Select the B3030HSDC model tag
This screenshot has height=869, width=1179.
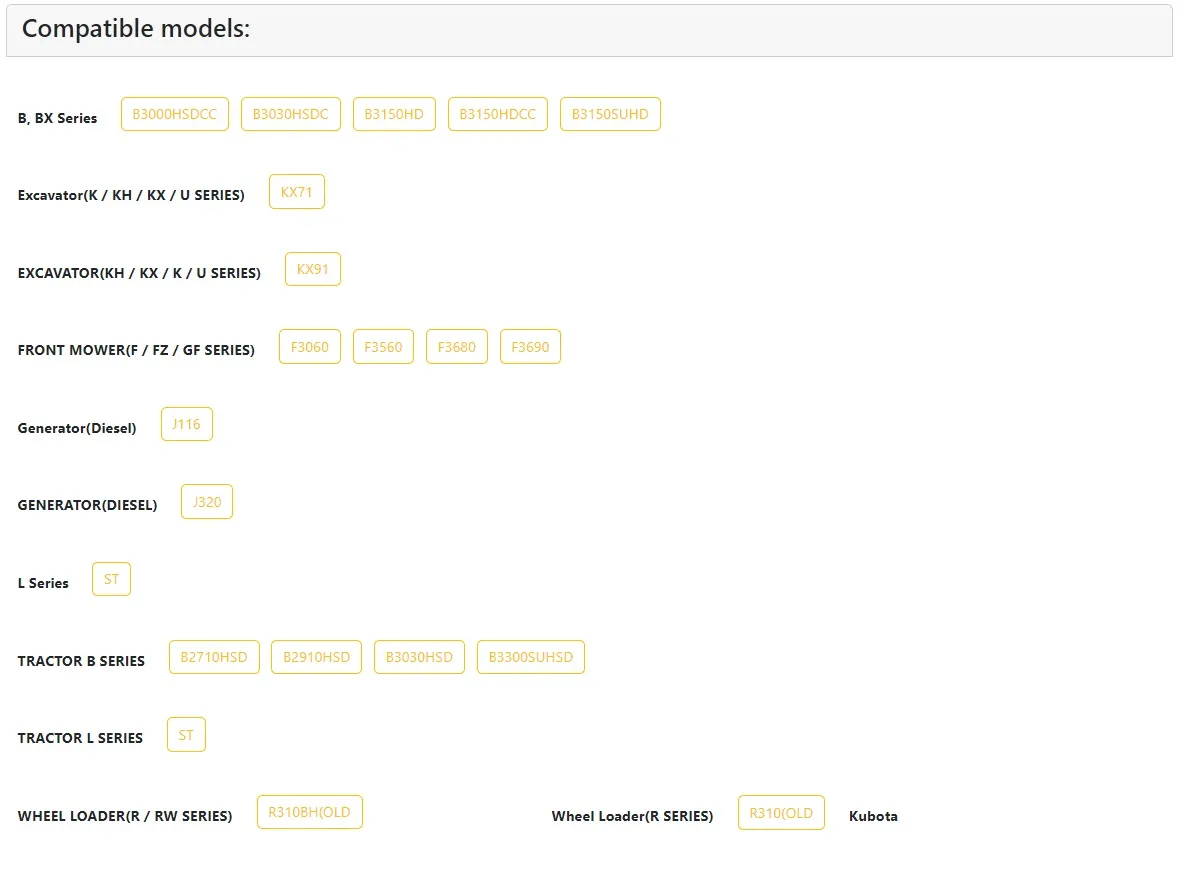290,114
